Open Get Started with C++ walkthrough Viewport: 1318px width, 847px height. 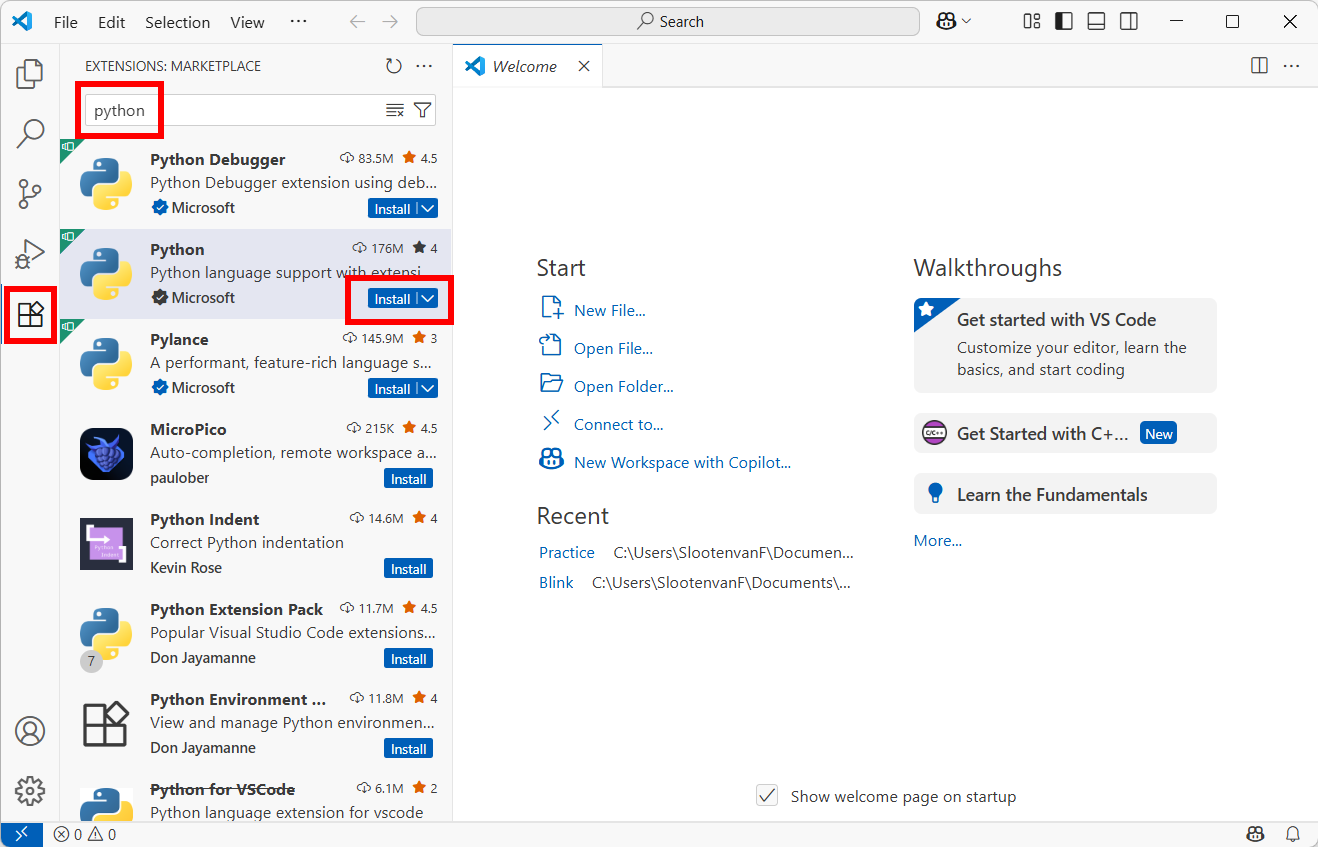(x=1065, y=433)
